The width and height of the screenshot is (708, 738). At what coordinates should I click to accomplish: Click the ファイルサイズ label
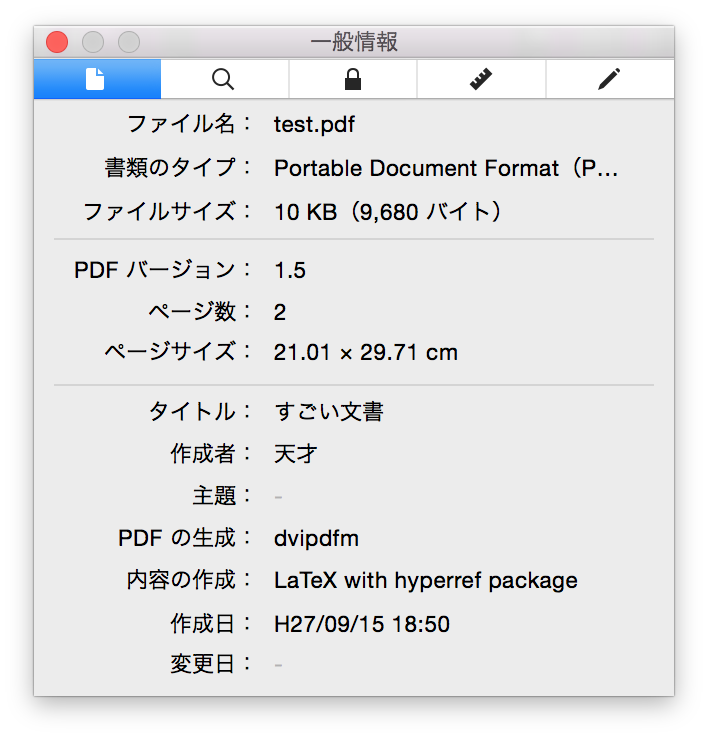pyautogui.click(x=167, y=211)
